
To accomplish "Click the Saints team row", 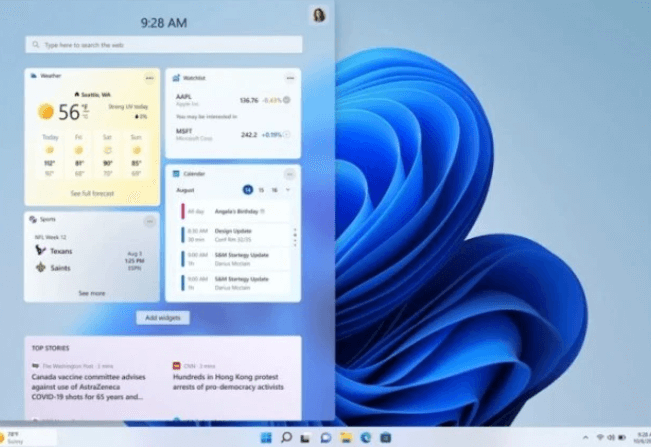I will pos(53,268).
